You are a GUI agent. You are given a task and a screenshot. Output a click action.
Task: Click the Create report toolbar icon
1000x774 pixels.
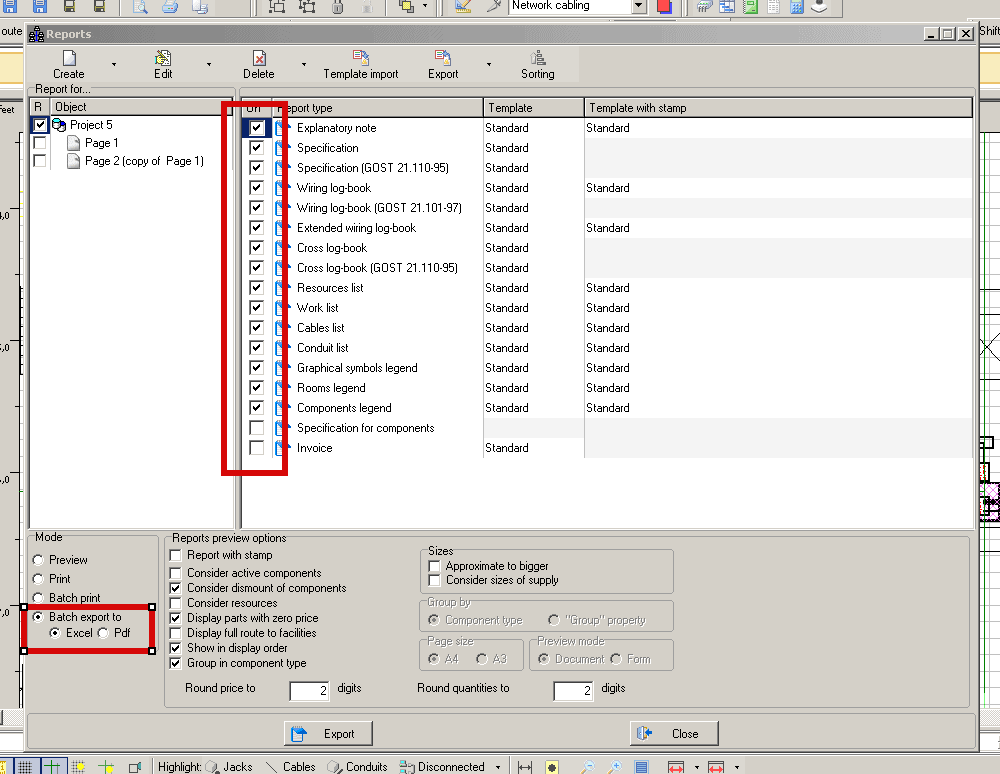point(68,59)
